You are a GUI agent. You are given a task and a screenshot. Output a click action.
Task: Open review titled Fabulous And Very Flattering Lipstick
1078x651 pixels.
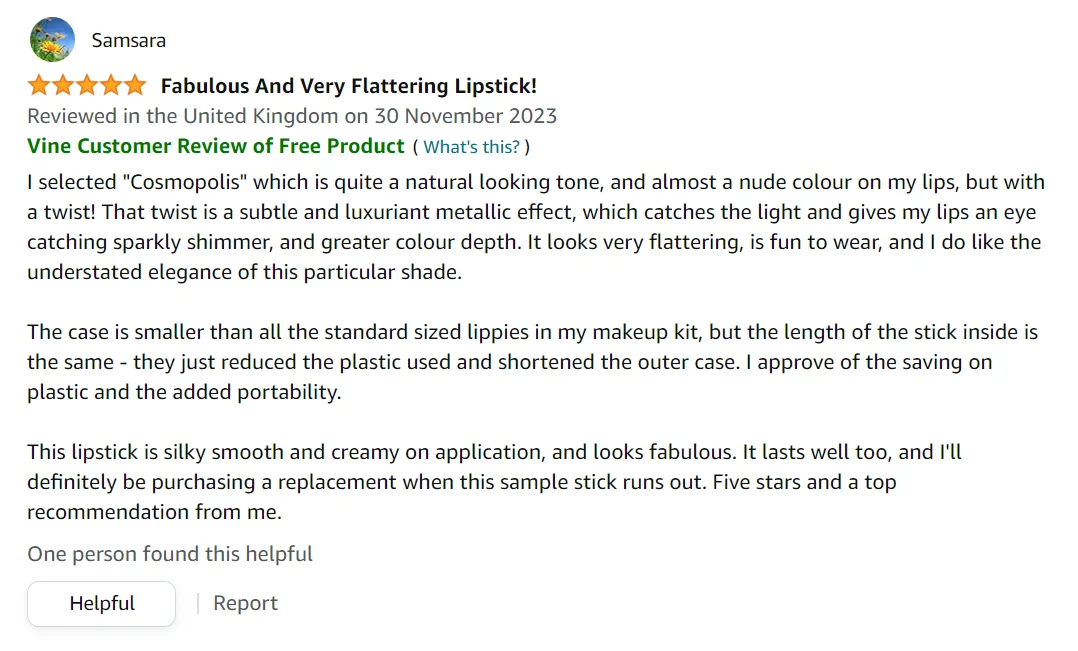(x=348, y=87)
